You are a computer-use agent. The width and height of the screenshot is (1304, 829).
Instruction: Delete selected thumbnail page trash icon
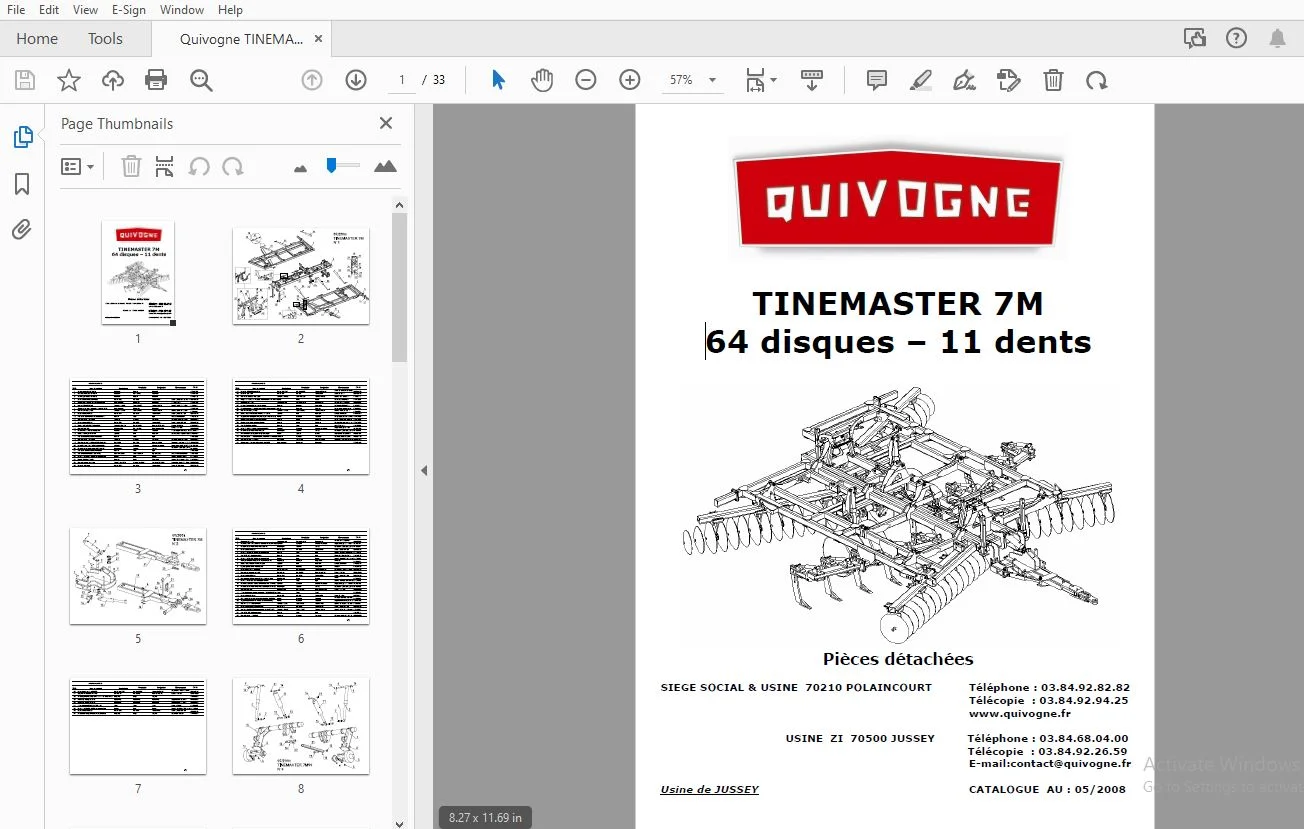click(x=131, y=166)
